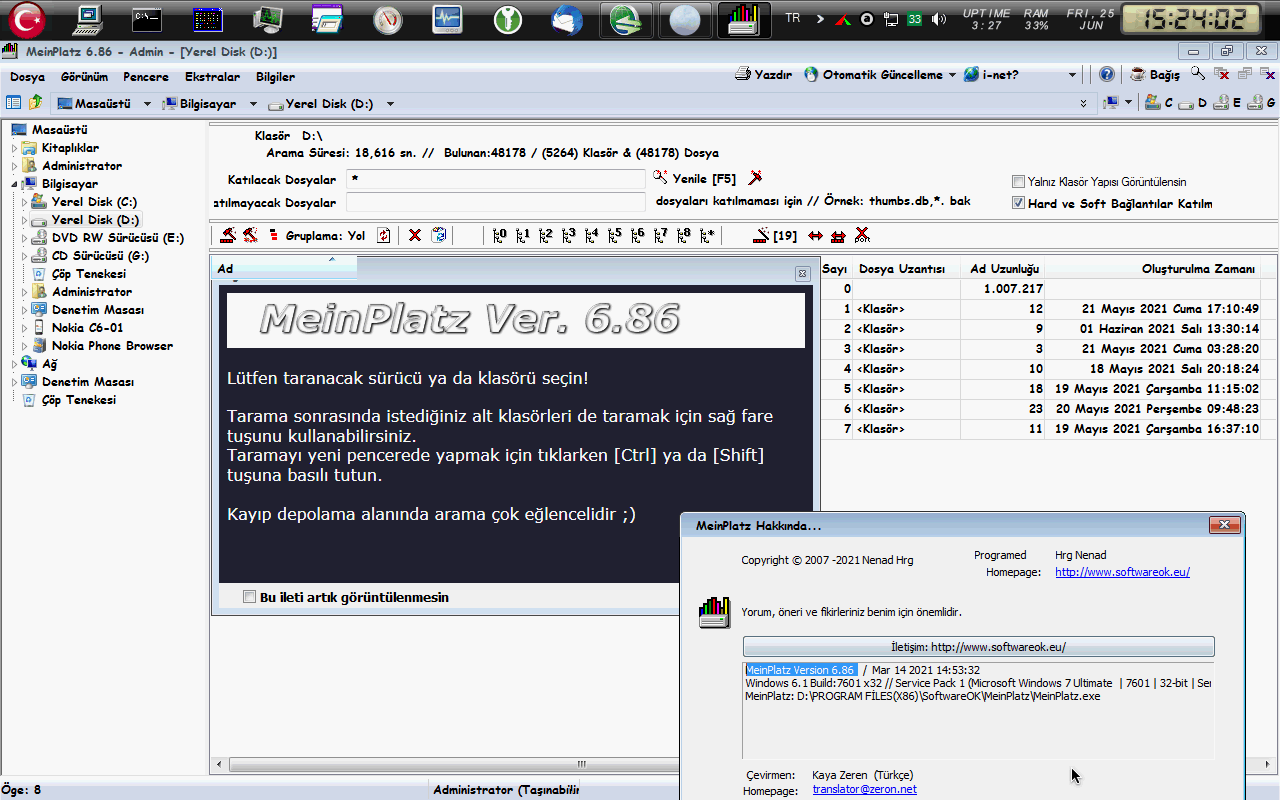Screen dimensions: 1280x800
Task: Expand all tree levels with asterisk icon
Action: (x=707, y=236)
